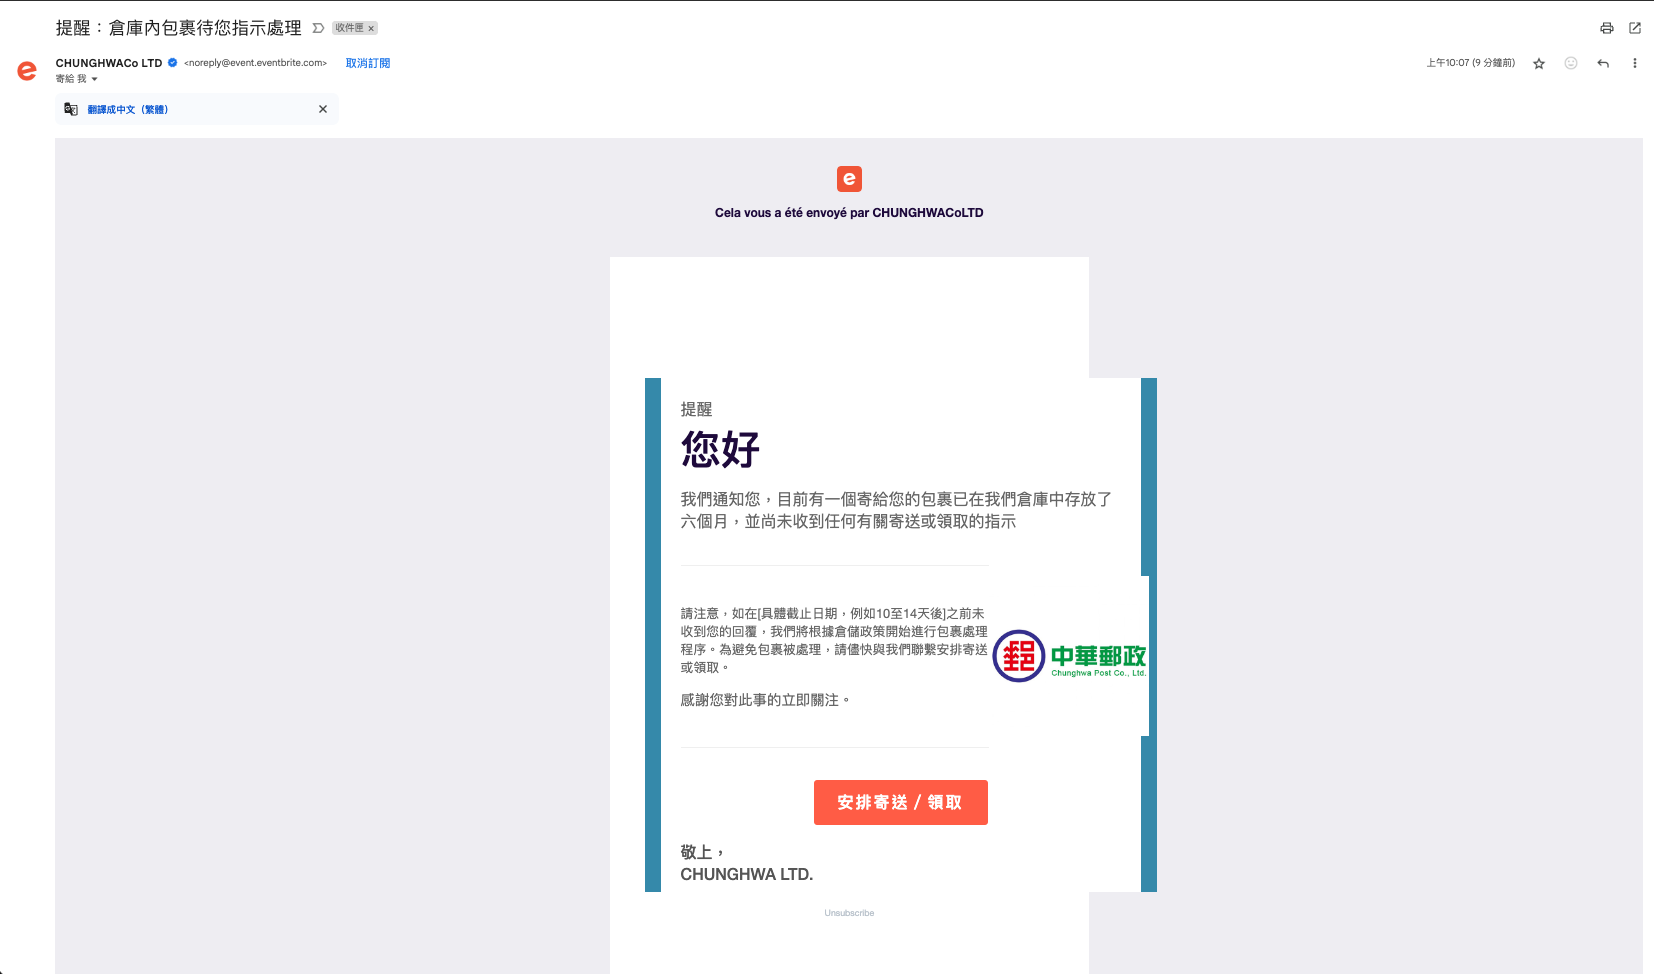Screen dimensions: 1654x974
Task: Click the orange Eventbrite logo in email
Action: coord(849,179)
